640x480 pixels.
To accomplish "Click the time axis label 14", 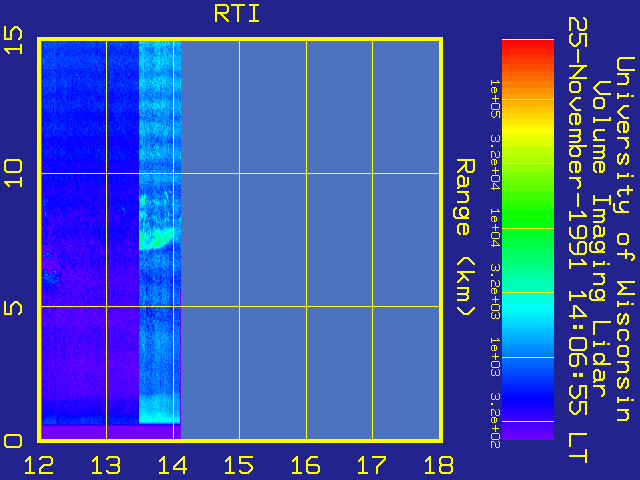I will [173, 465].
